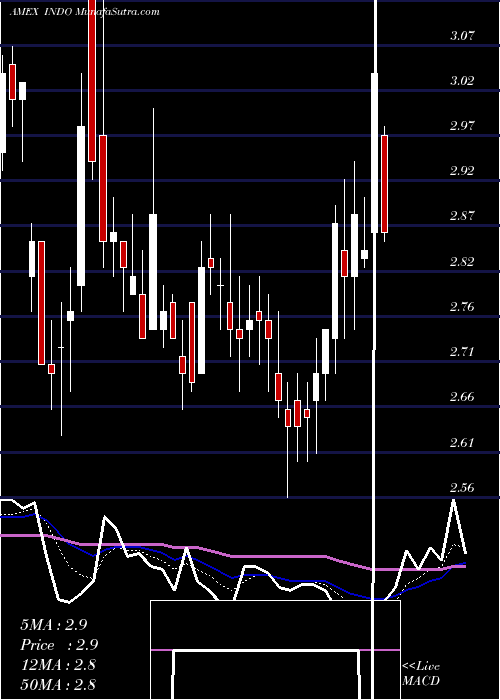The height and width of the screenshot is (700, 500).
Task: Click the 2.97 price axis label
Action: pyautogui.click(x=462, y=125)
